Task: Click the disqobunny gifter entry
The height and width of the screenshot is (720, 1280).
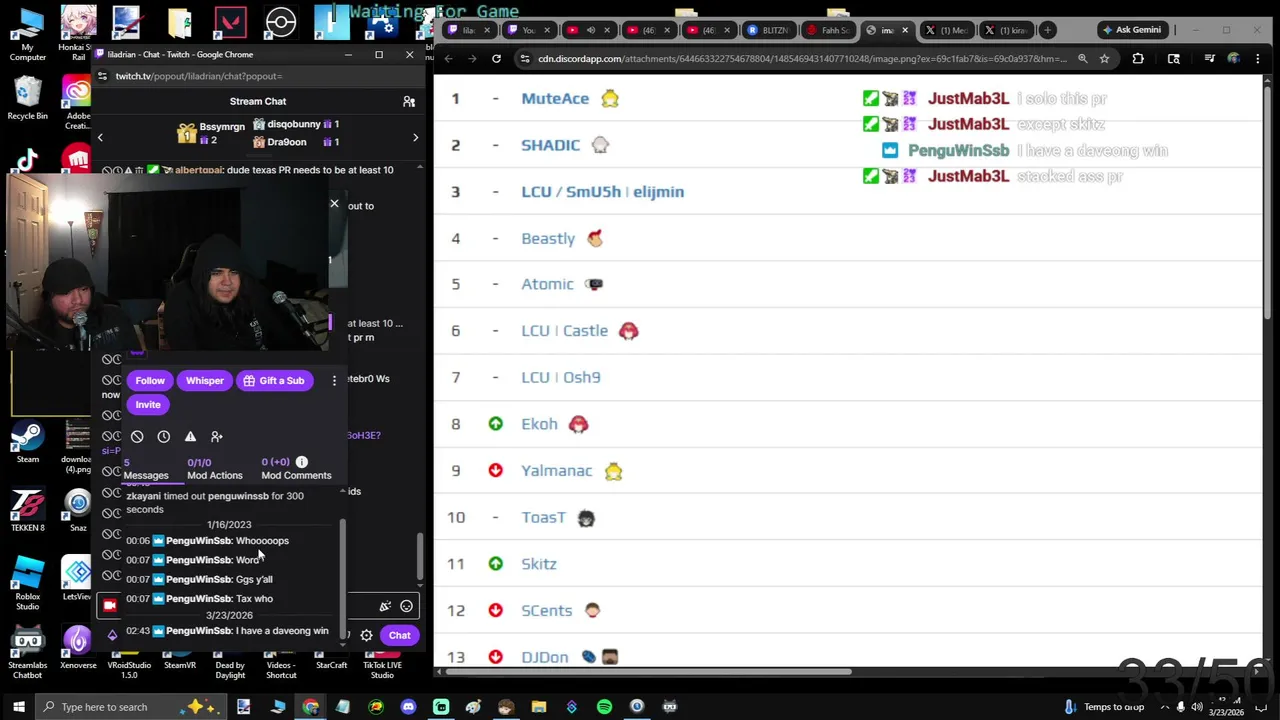Action: (296, 124)
